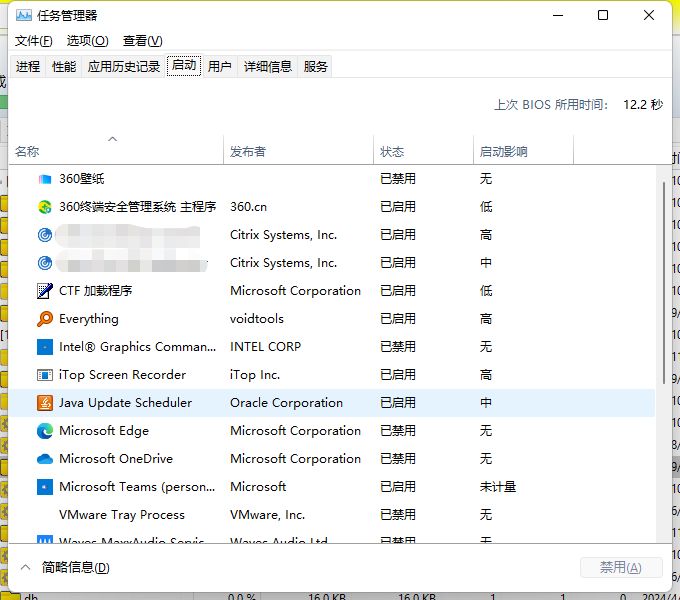Click 已禁用 status in the OneDrive row
This screenshot has width=680, height=600.
click(398, 459)
